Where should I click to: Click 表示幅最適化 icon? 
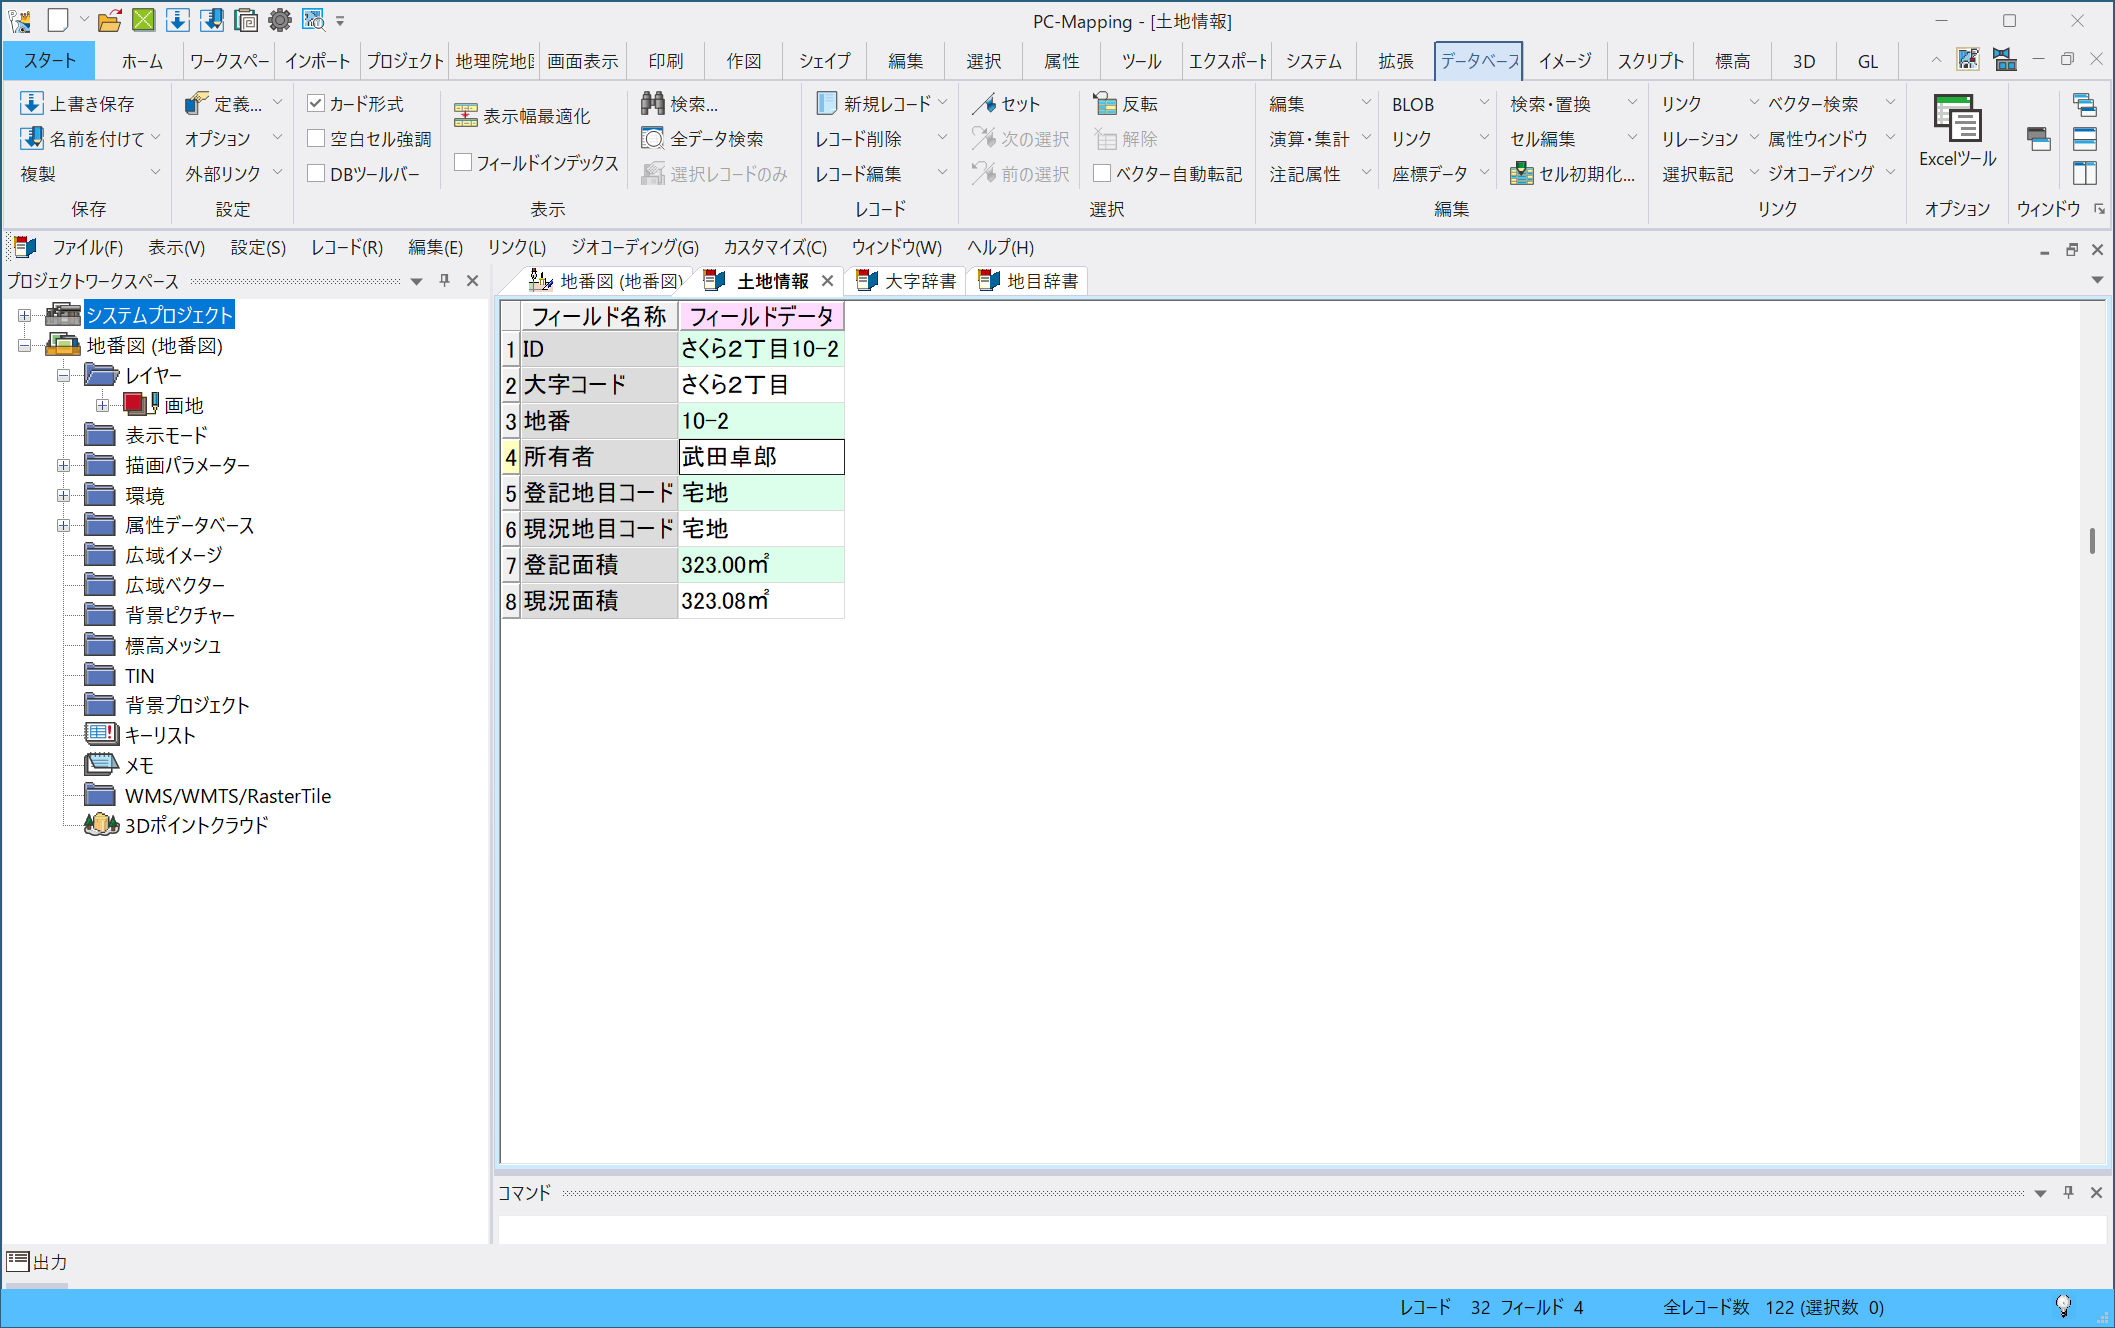(466, 116)
